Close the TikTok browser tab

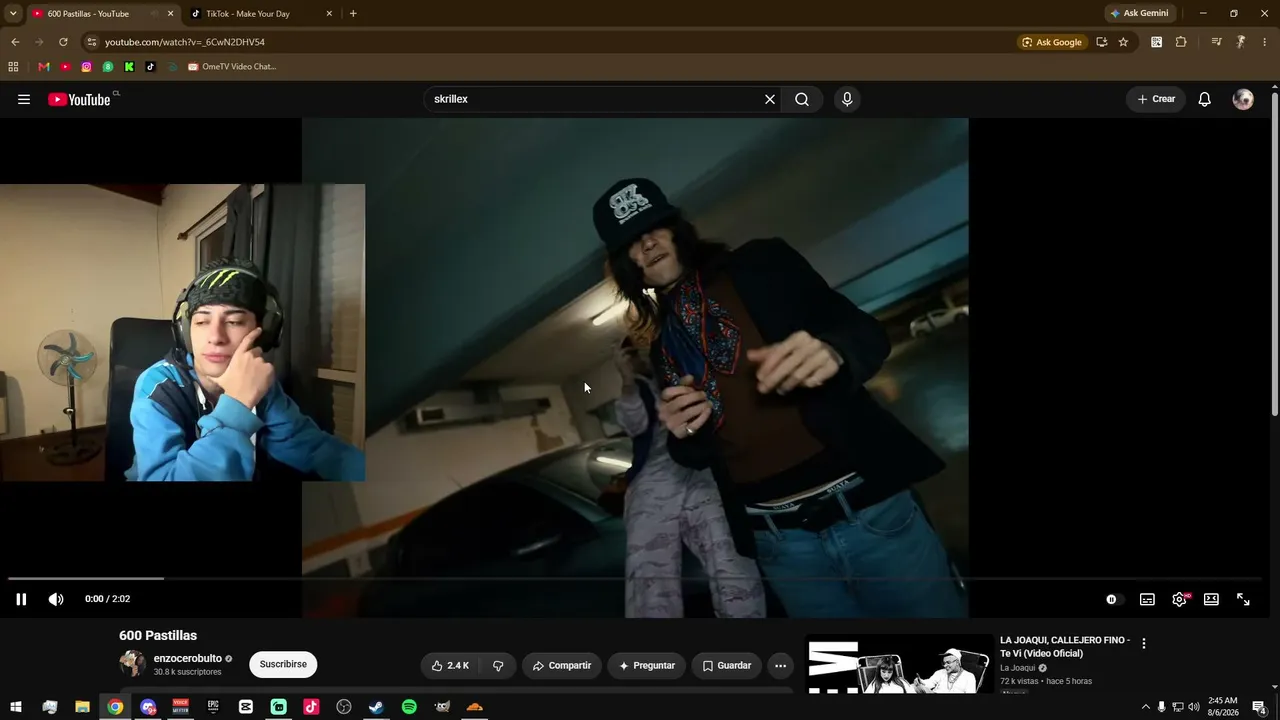pyautogui.click(x=329, y=14)
